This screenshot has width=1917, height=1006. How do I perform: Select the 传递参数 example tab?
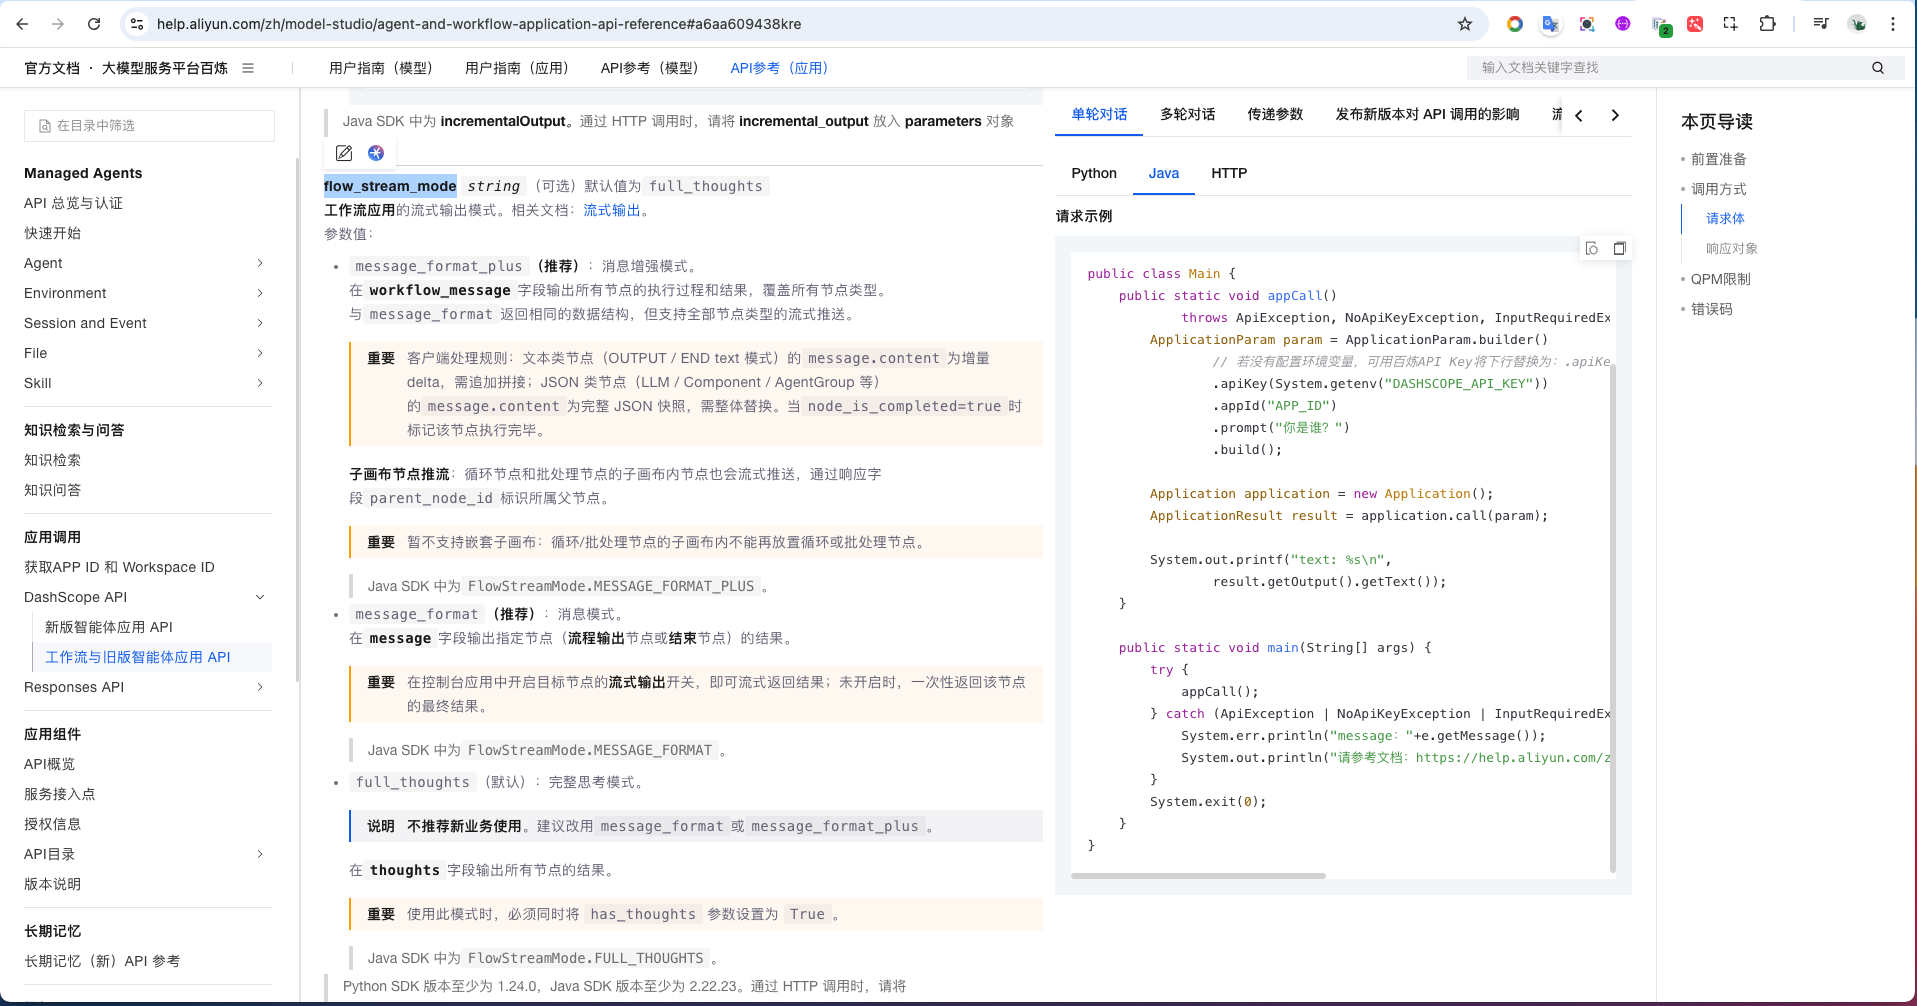1275,114
